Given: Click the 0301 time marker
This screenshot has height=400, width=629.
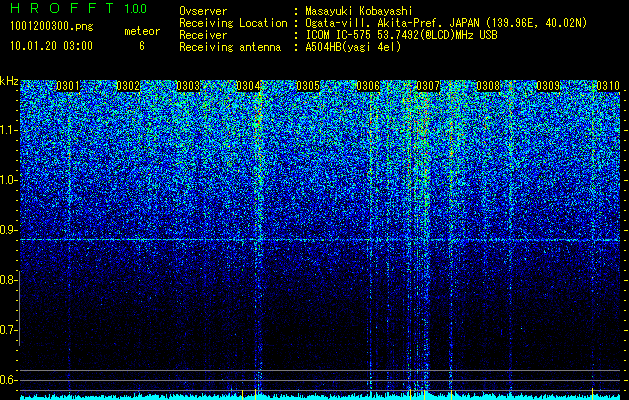Looking at the screenshot, I should click(x=68, y=86).
